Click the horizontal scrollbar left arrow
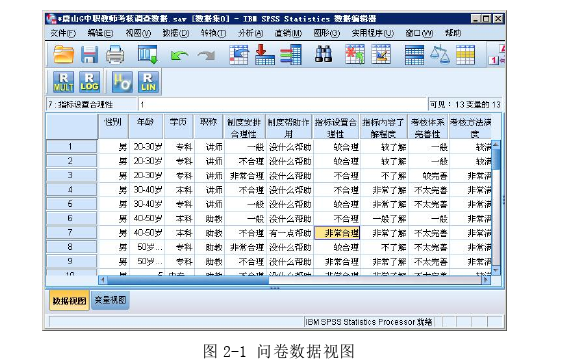Viewport: 564px width, 361px height. 103,280
